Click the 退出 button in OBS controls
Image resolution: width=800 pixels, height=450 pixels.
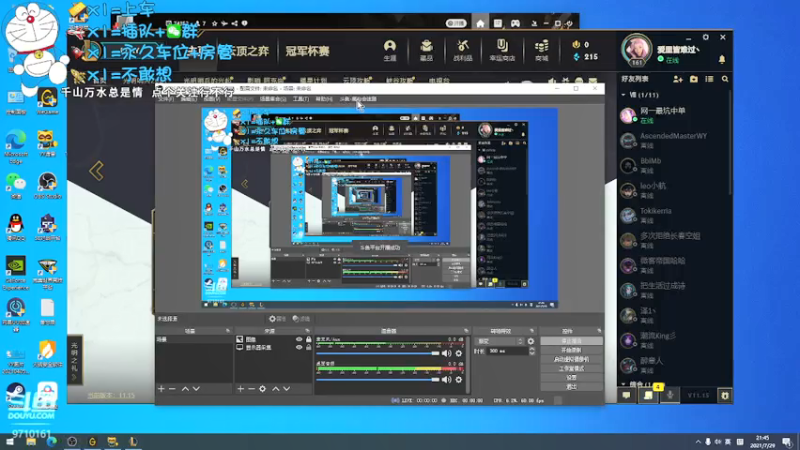pyautogui.click(x=571, y=387)
